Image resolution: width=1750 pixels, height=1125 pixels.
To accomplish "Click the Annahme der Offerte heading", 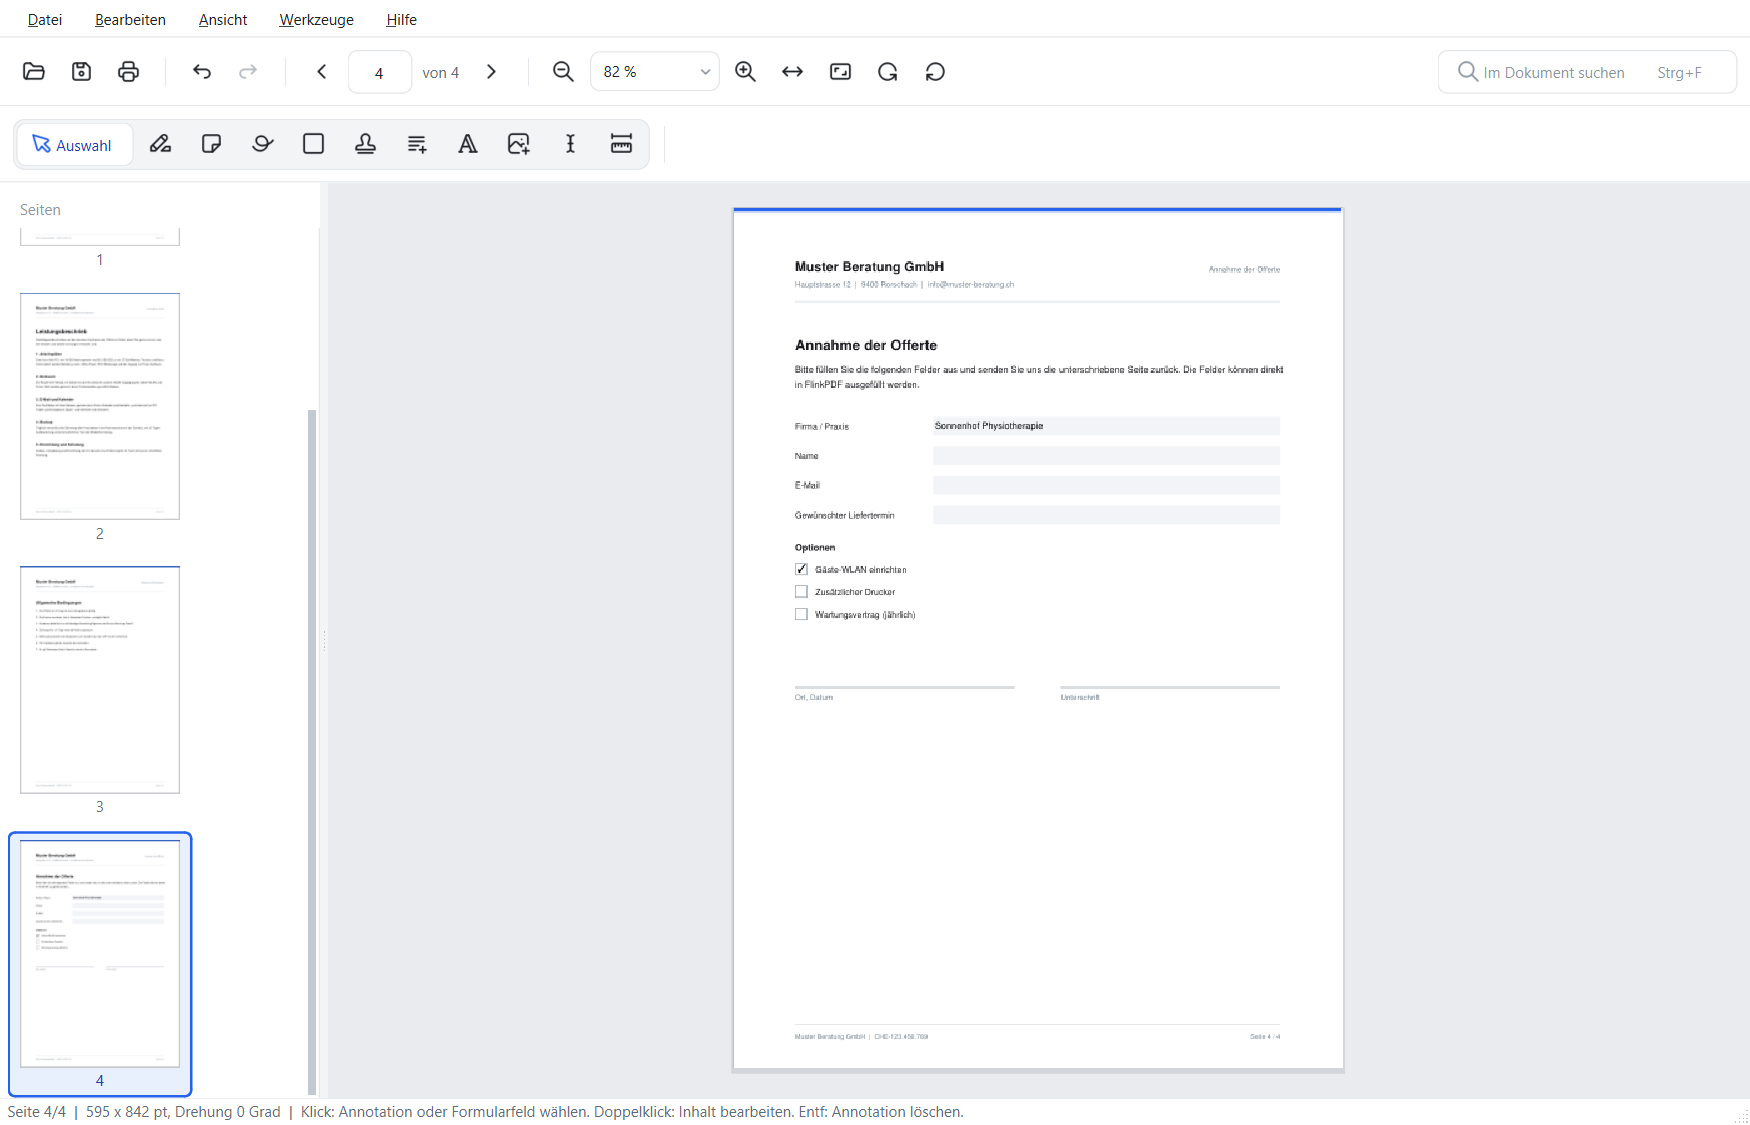I will [866, 345].
